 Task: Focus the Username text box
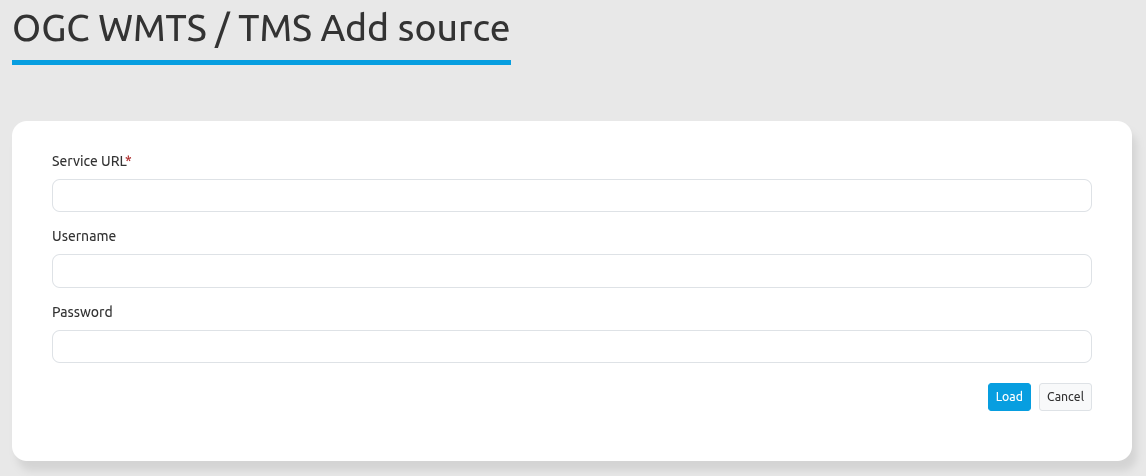point(571,271)
